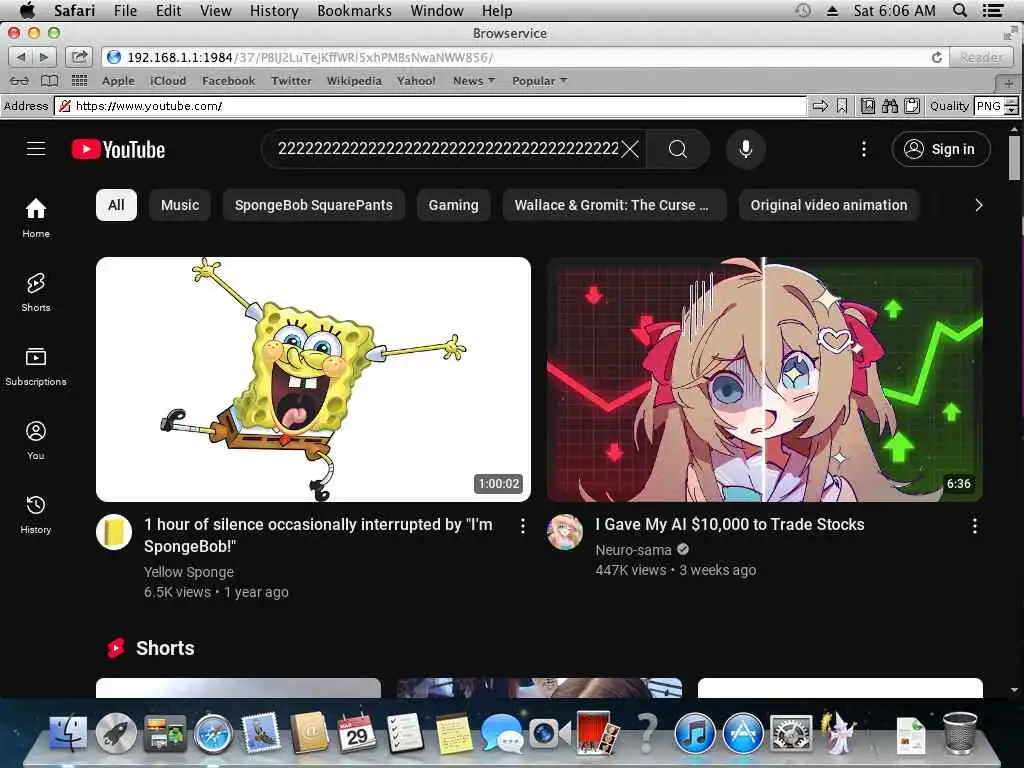The height and width of the screenshot is (768, 1024).
Task: Open the Window menu
Action: (437, 10)
